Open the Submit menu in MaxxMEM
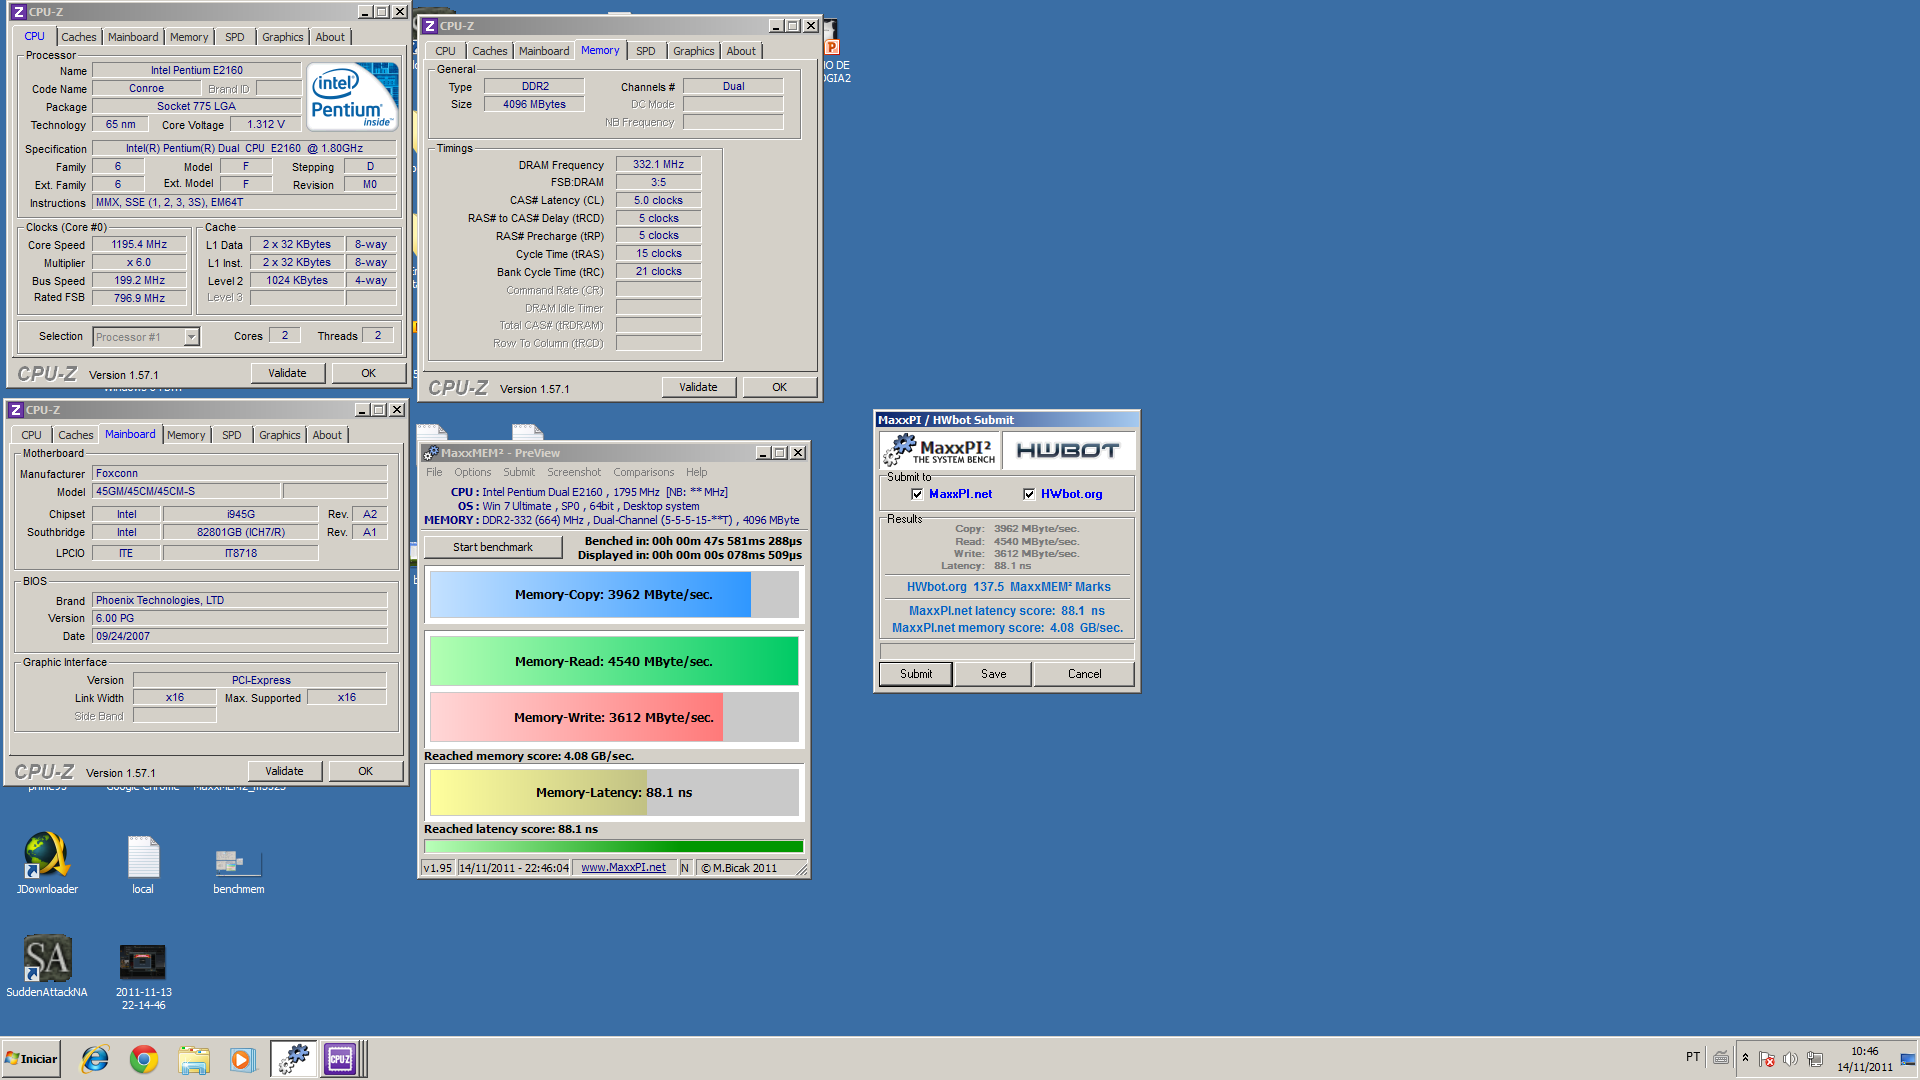 [x=519, y=472]
